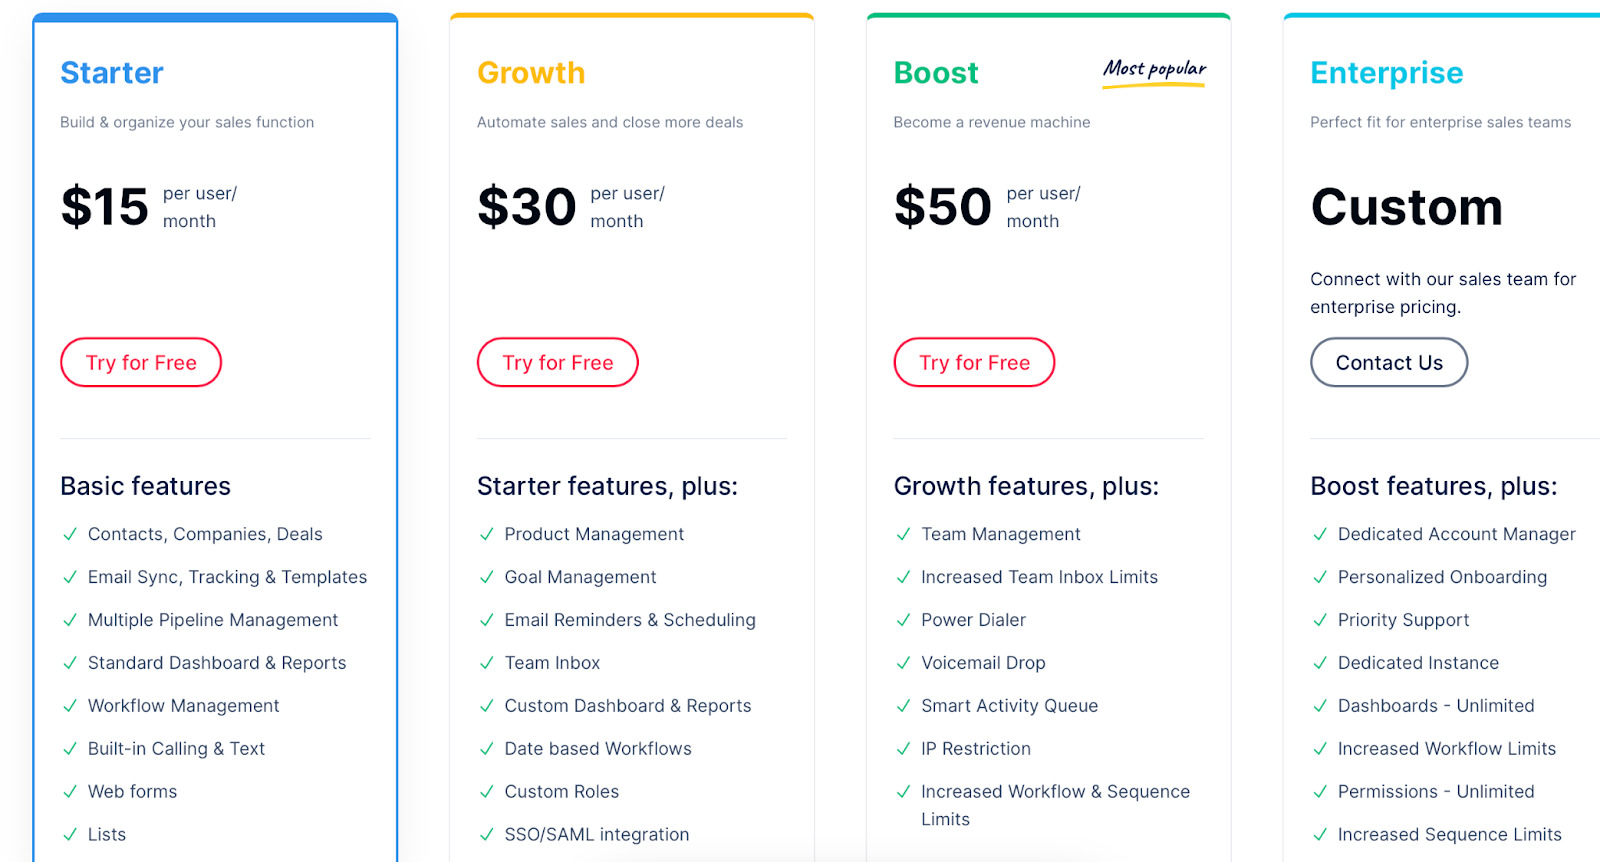Click checkmark icon beside Team Management
Screen dimensions: 1600x862
pyautogui.click(x=903, y=534)
